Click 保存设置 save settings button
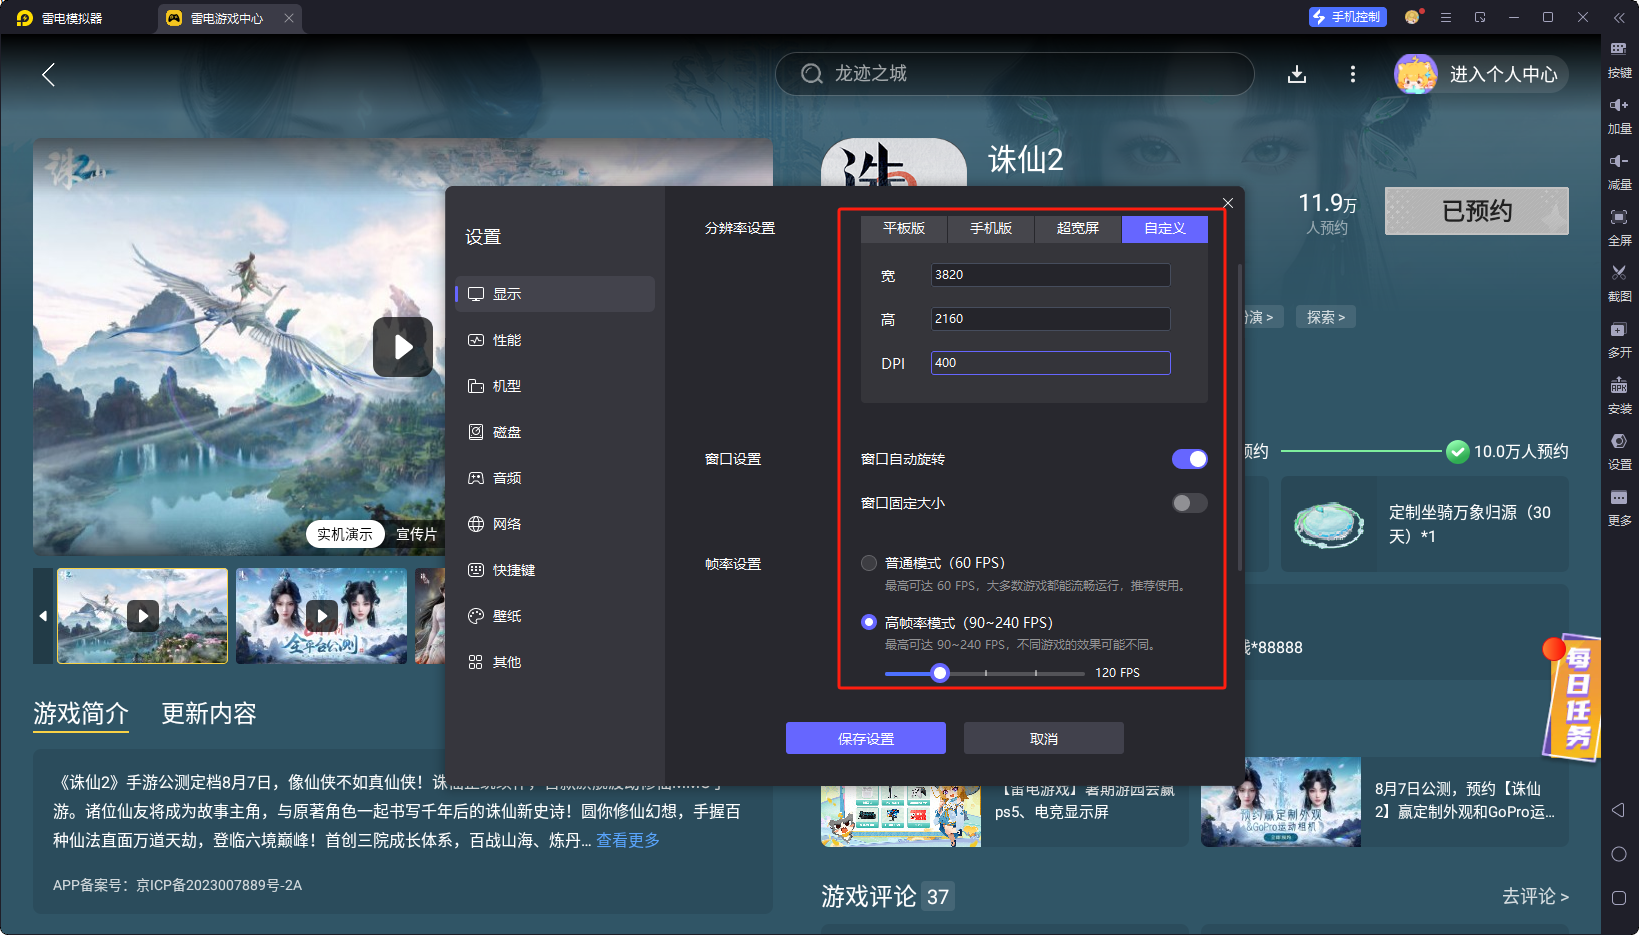This screenshot has height=935, width=1639. tap(866, 738)
